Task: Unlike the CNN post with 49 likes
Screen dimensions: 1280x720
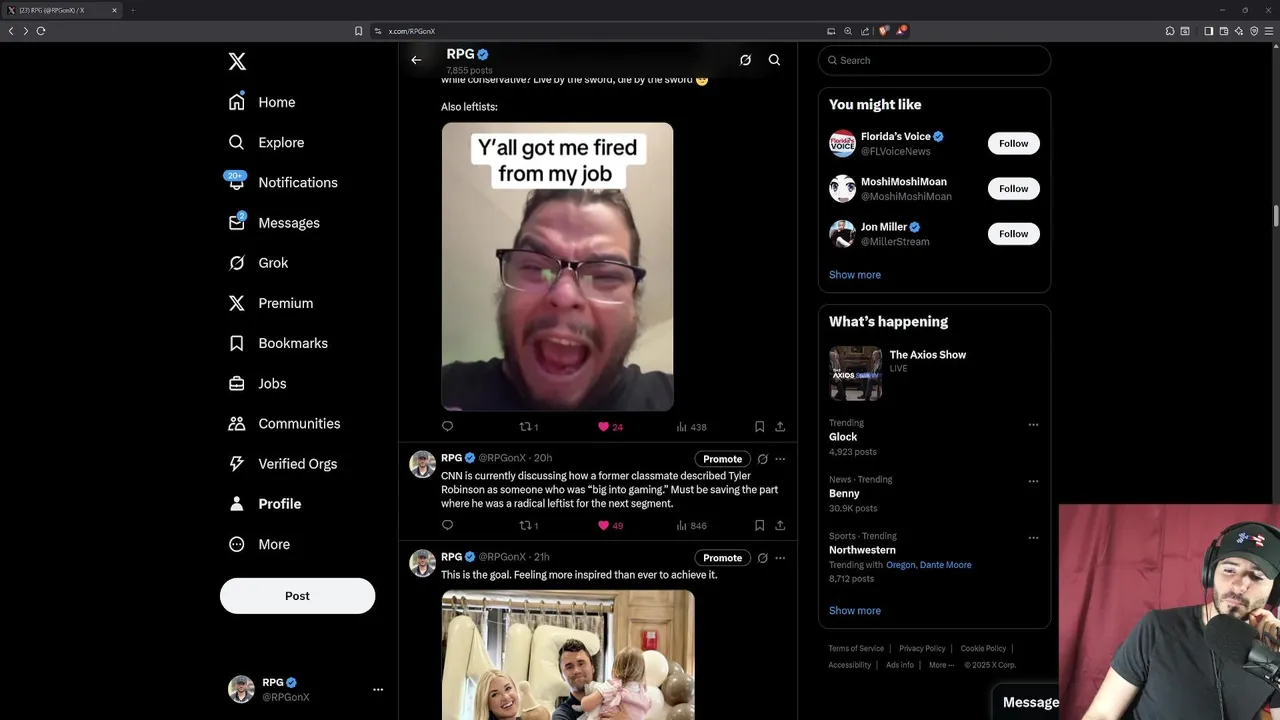Action: coord(610,525)
